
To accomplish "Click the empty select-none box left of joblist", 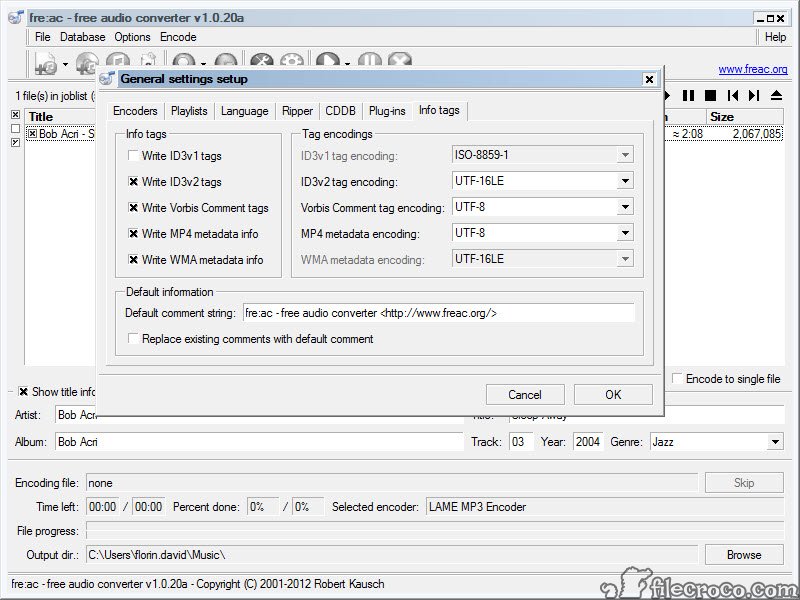I will [x=15, y=129].
